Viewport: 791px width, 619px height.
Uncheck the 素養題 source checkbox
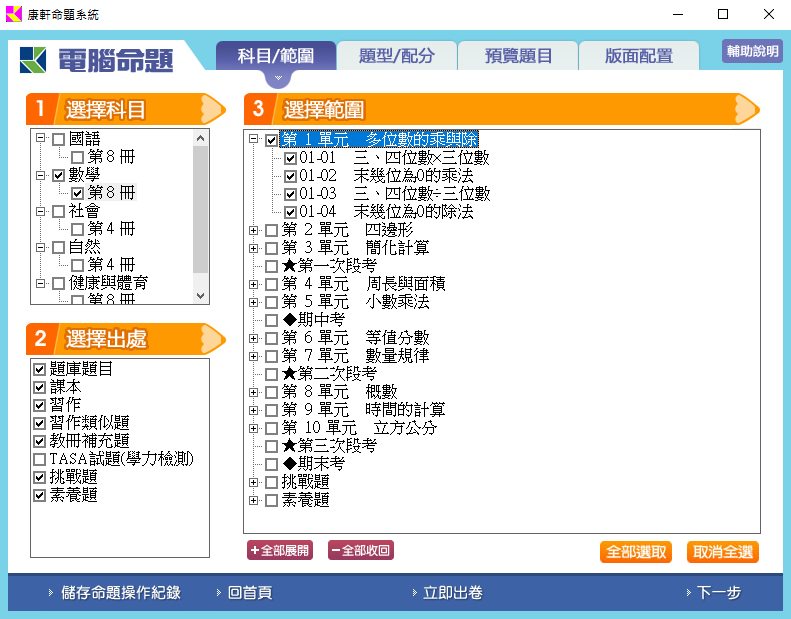coord(39,495)
